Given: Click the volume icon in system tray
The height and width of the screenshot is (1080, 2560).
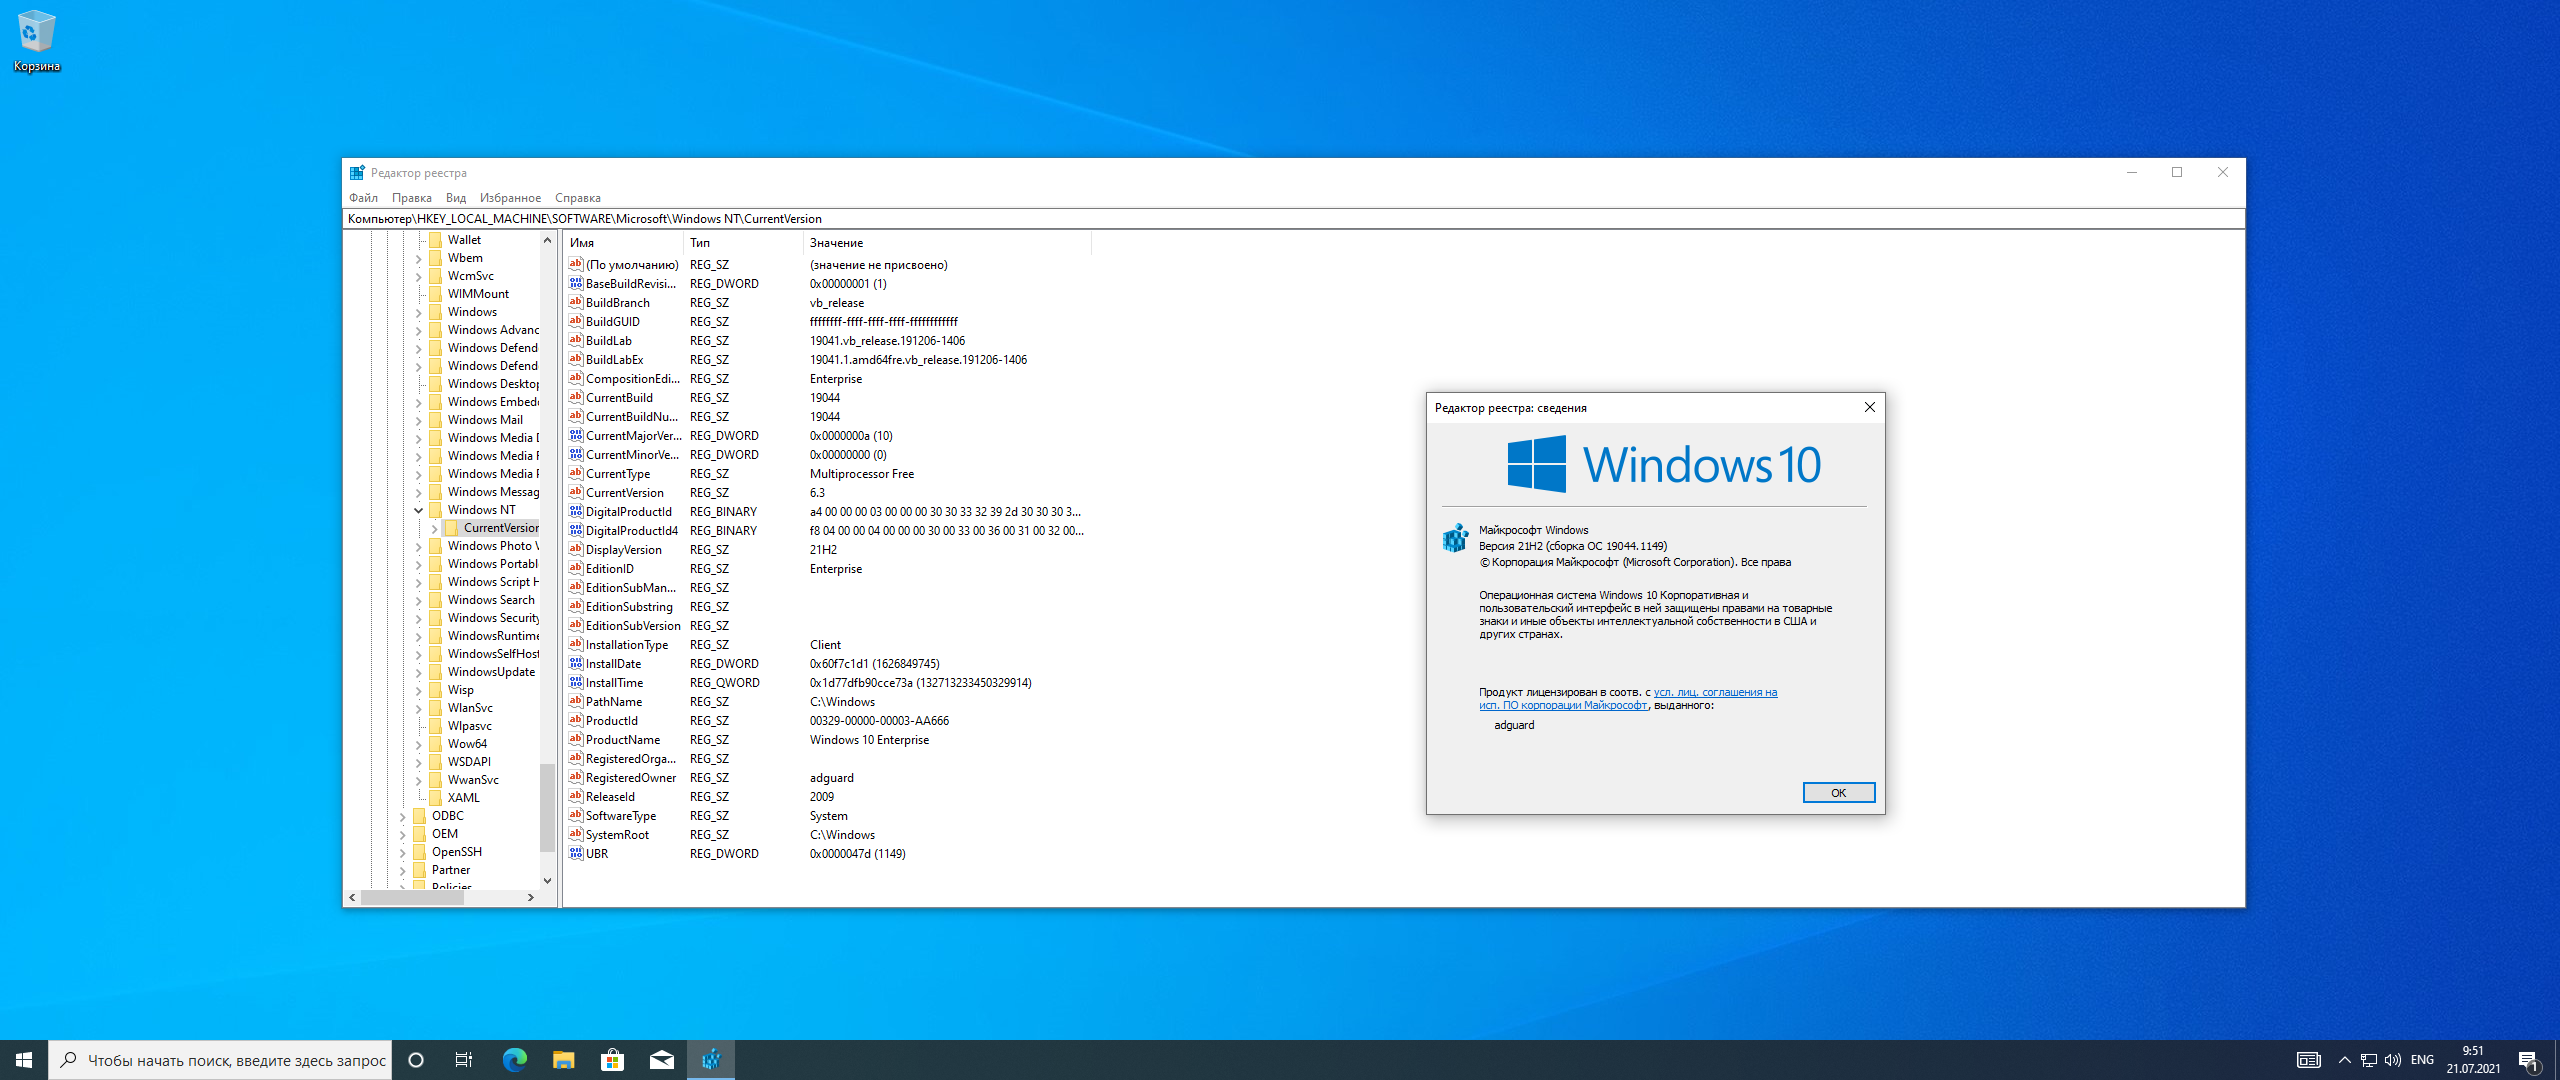Looking at the screenshot, I should (2392, 1060).
